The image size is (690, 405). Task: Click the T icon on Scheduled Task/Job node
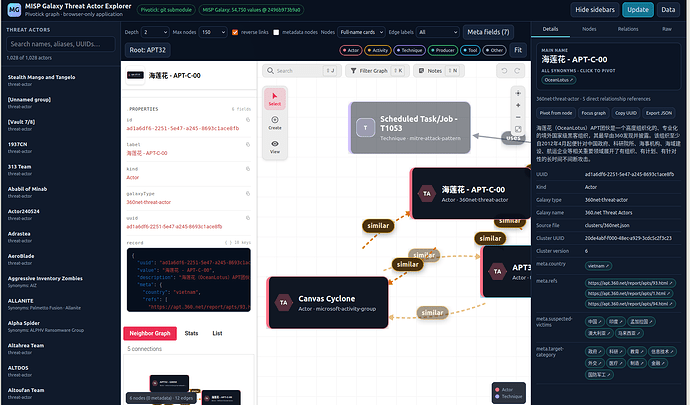(365, 128)
